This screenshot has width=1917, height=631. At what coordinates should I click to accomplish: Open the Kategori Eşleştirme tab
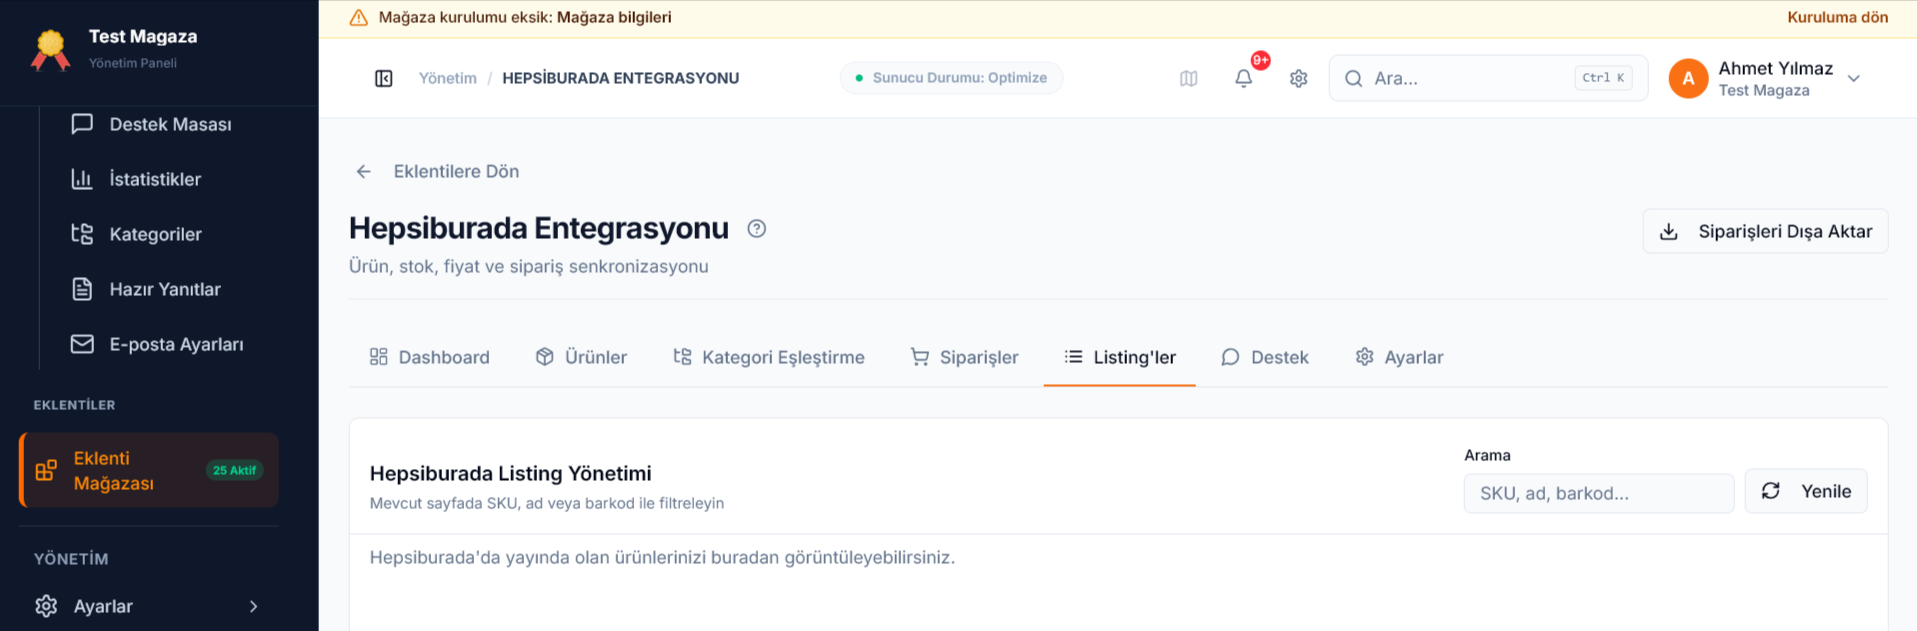click(769, 357)
